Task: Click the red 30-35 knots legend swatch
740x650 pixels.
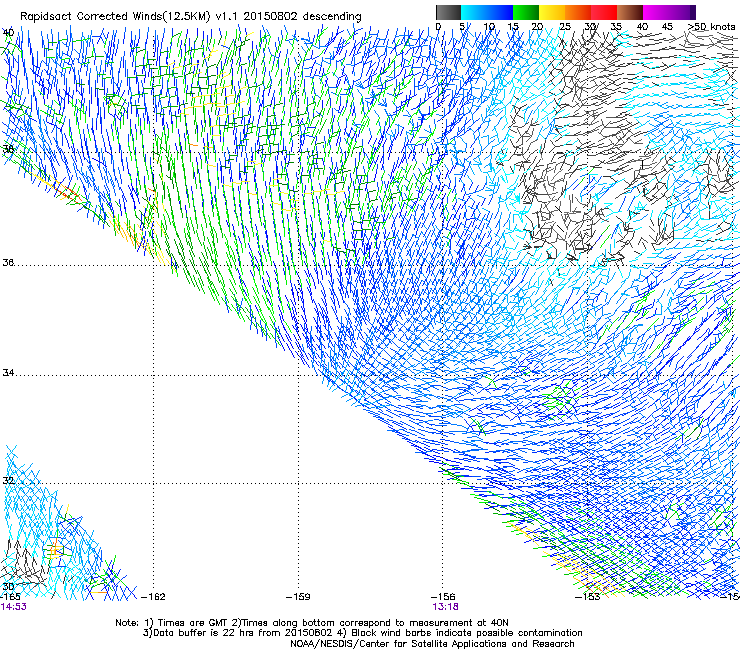Action: (604, 12)
